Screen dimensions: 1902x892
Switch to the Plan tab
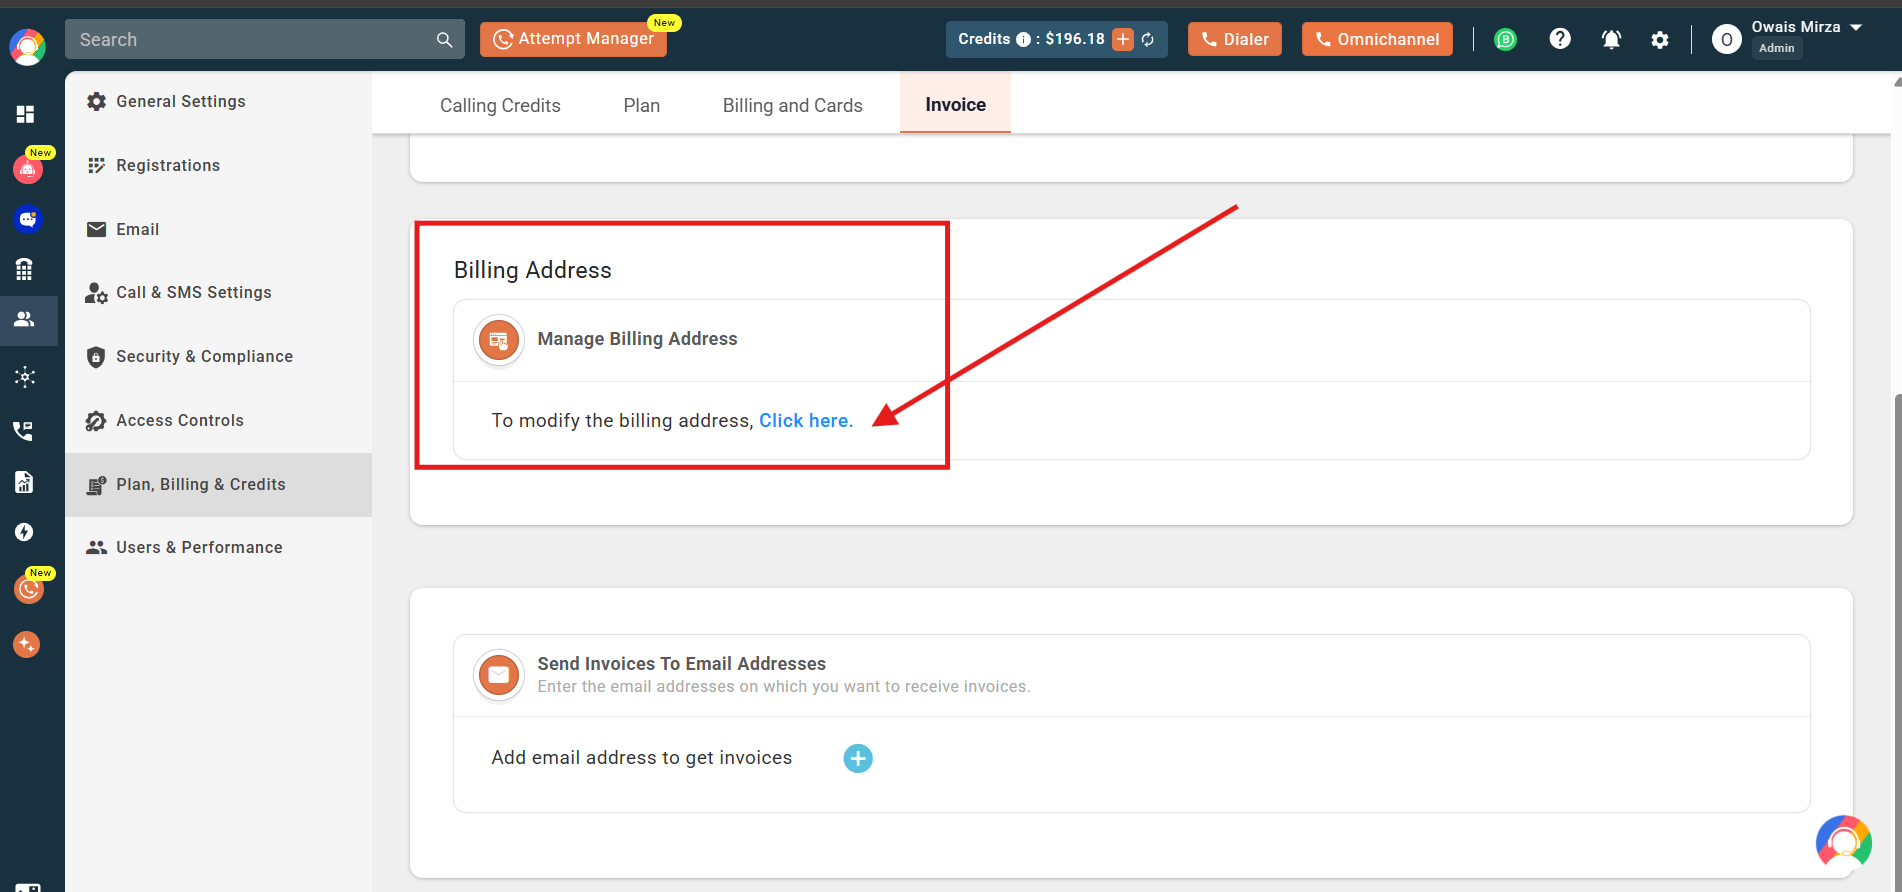coord(642,105)
